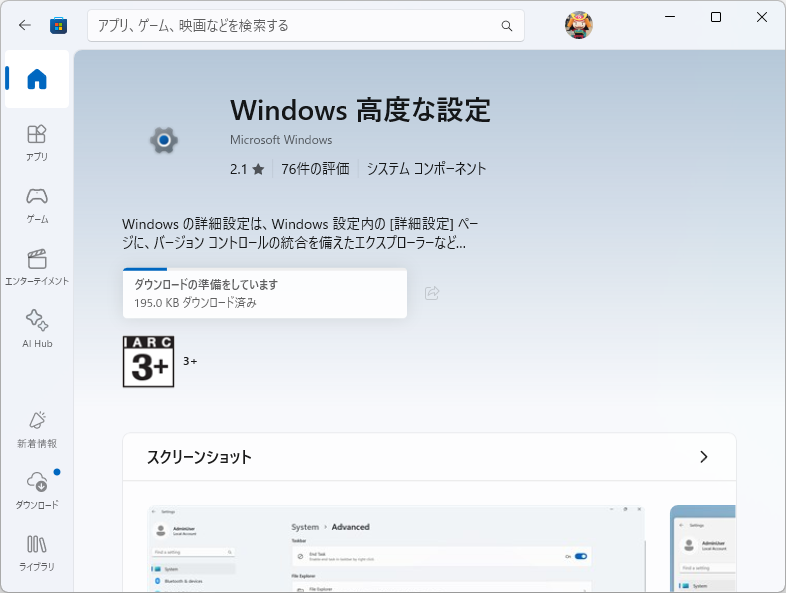Open the user profile avatar

[x=578, y=25]
